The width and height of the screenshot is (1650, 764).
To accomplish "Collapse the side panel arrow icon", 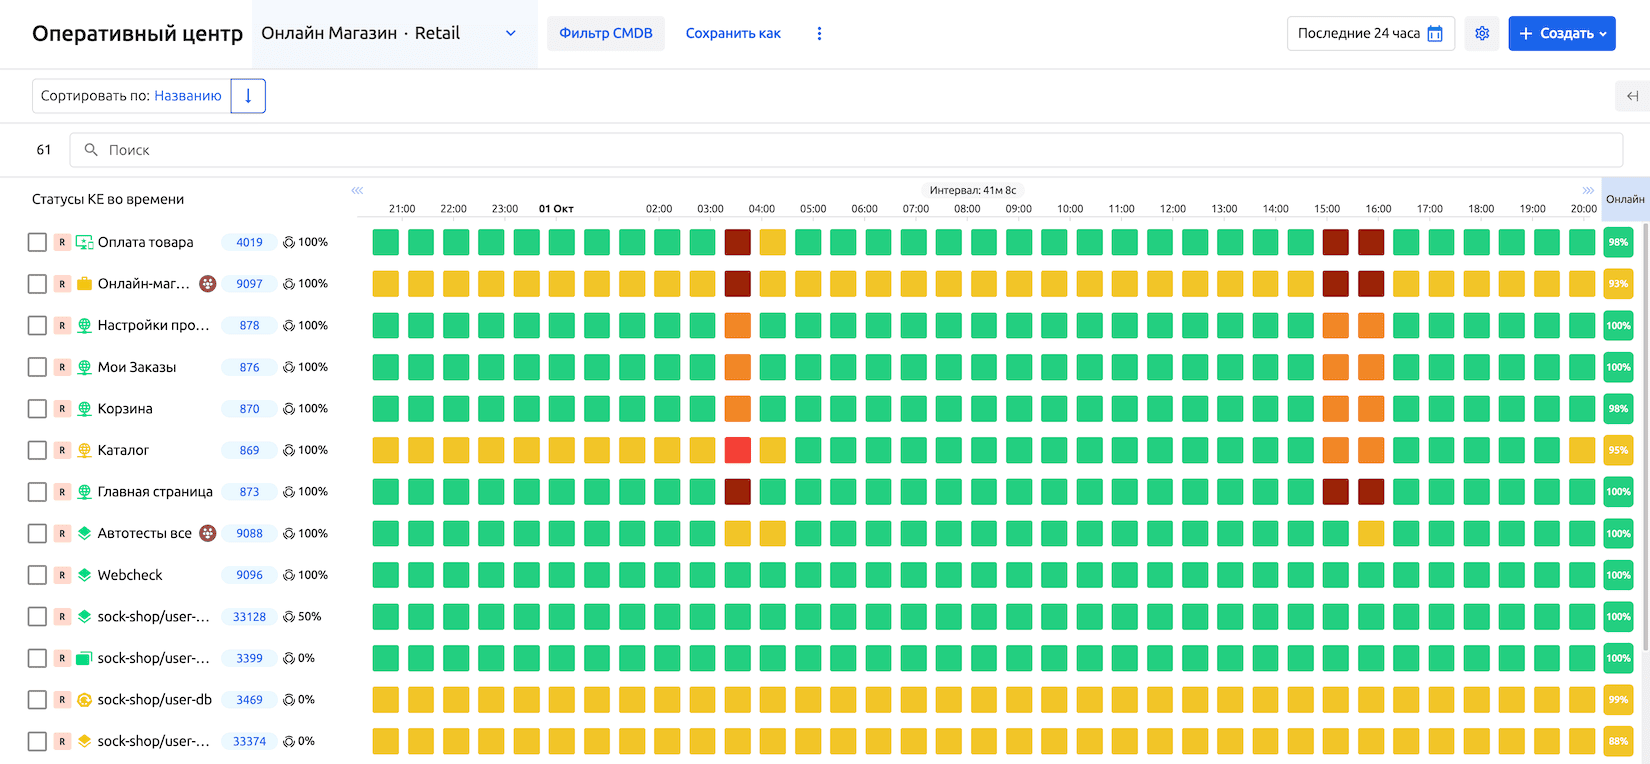I will click(x=1632, y=96).
